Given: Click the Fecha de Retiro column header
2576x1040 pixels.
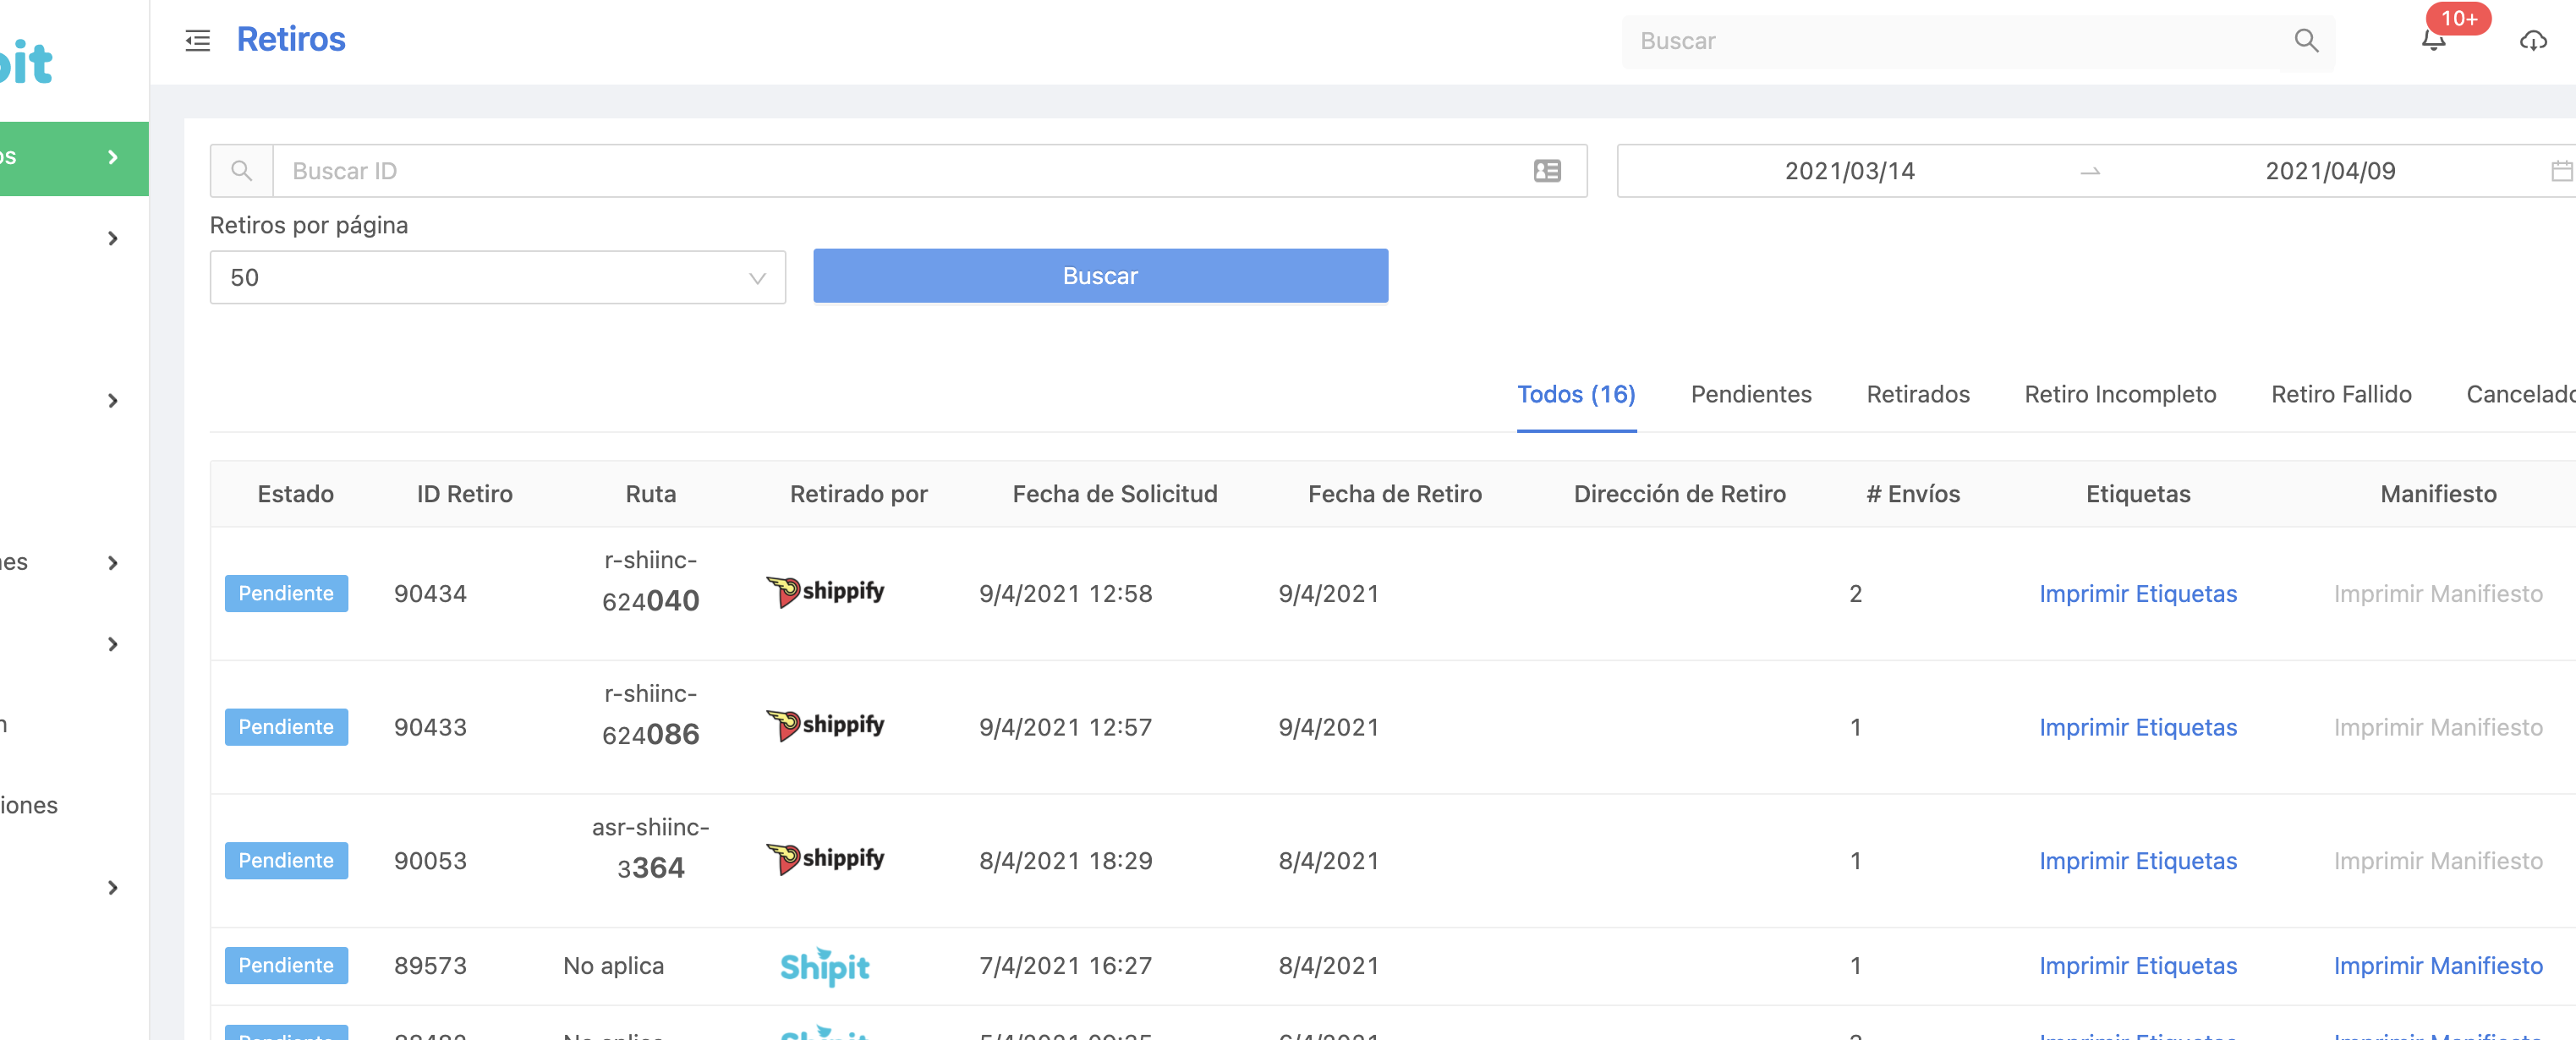Looking at the screenshot, I should click(1395, 494).
